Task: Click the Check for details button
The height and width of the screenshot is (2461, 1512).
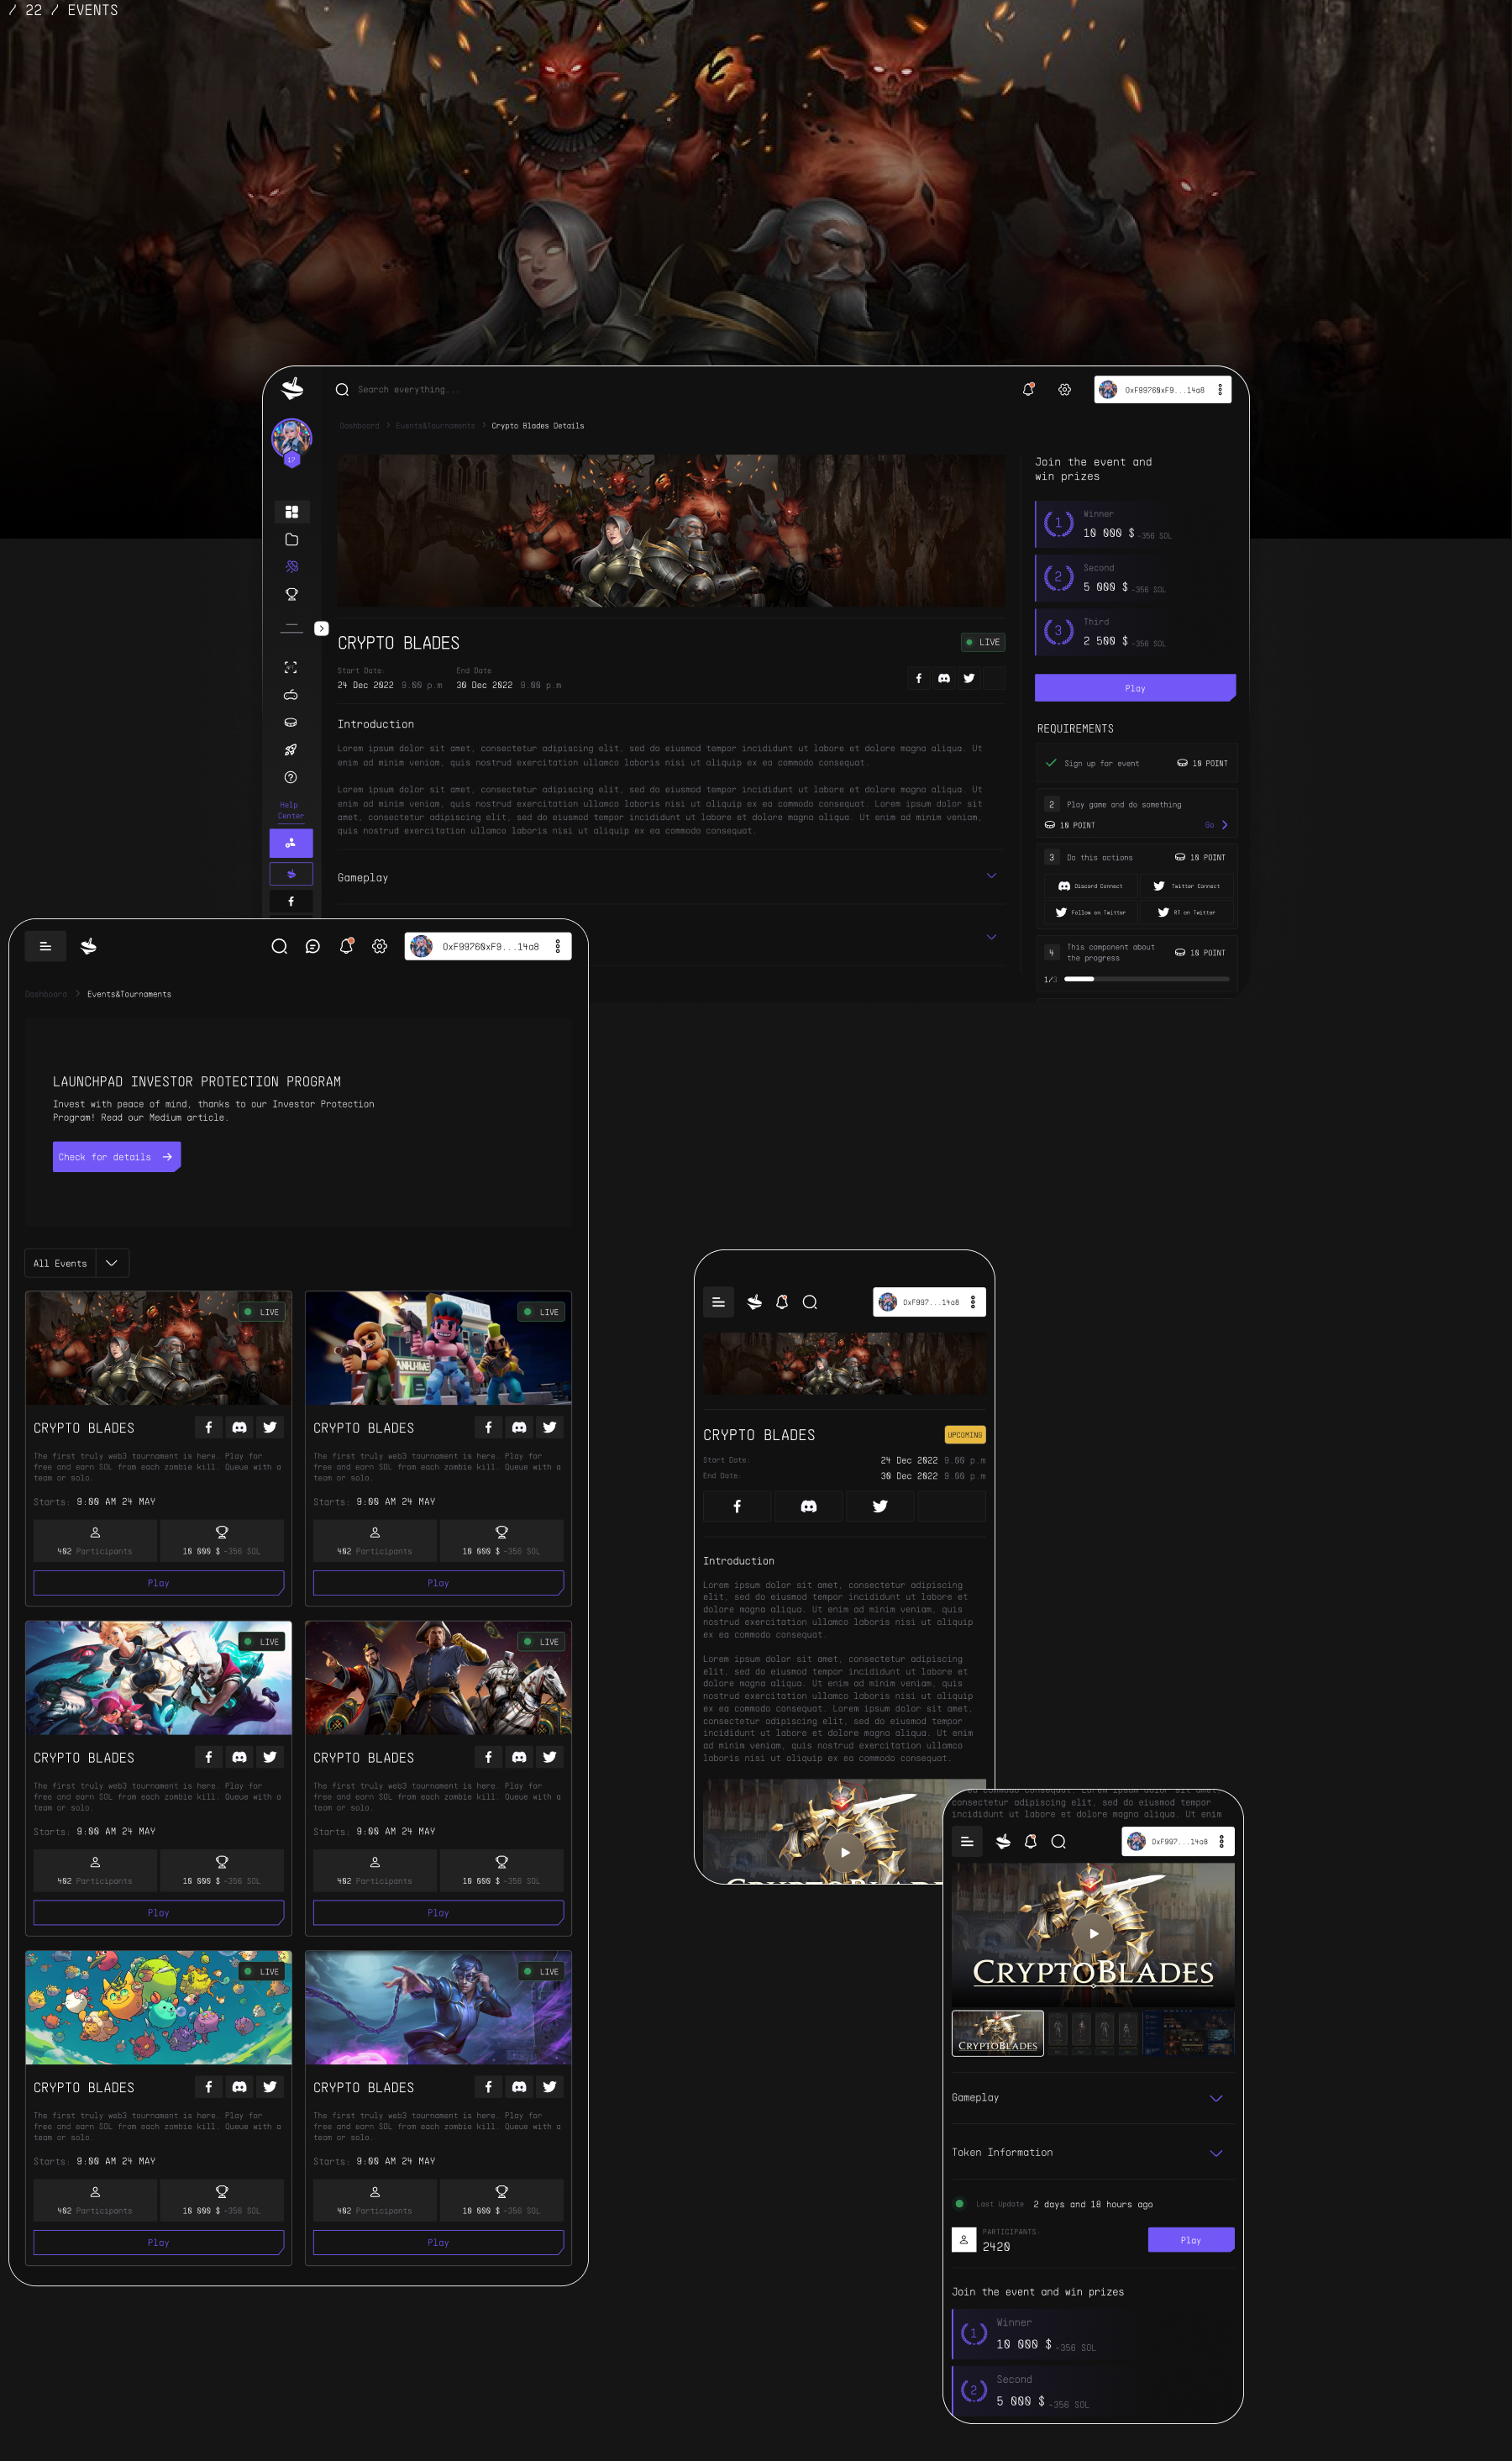Action: (x=116, y=1157)
